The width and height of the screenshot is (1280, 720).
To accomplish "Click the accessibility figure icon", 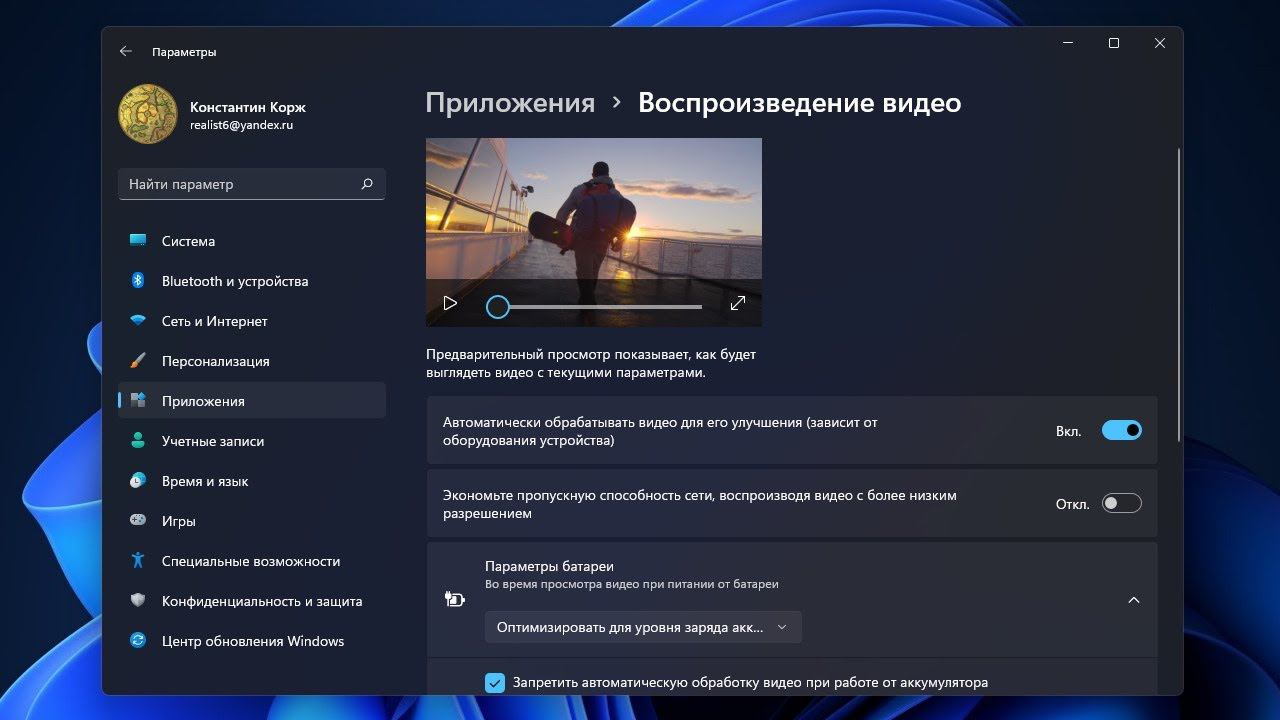I will (138, 561).
